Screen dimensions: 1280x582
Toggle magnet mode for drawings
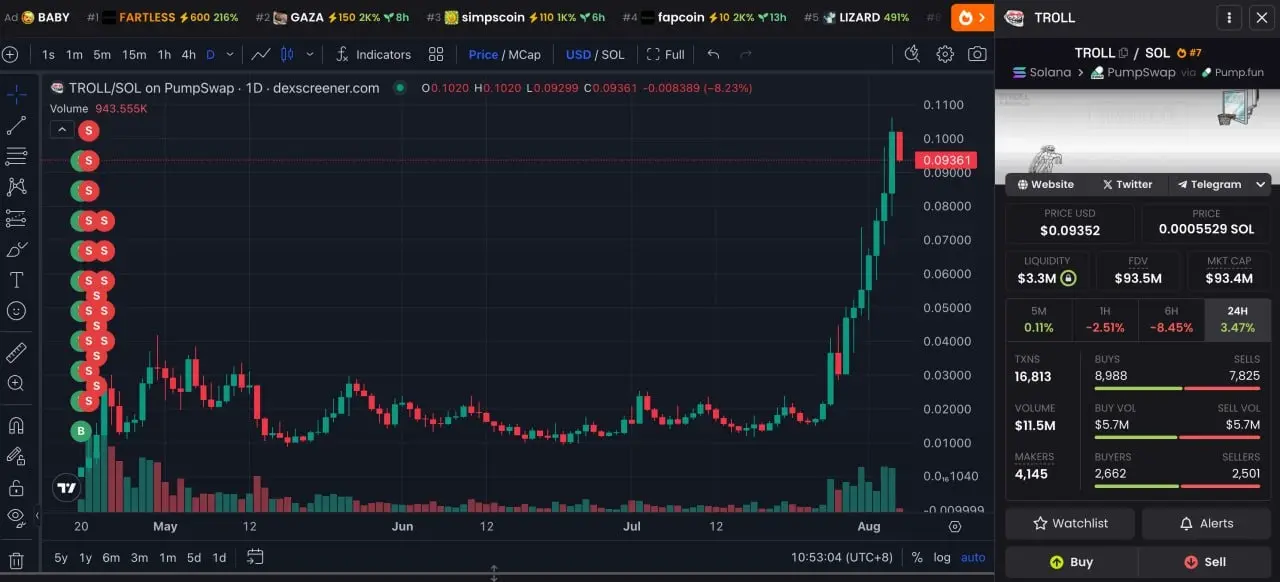click(x=16, y=425)
